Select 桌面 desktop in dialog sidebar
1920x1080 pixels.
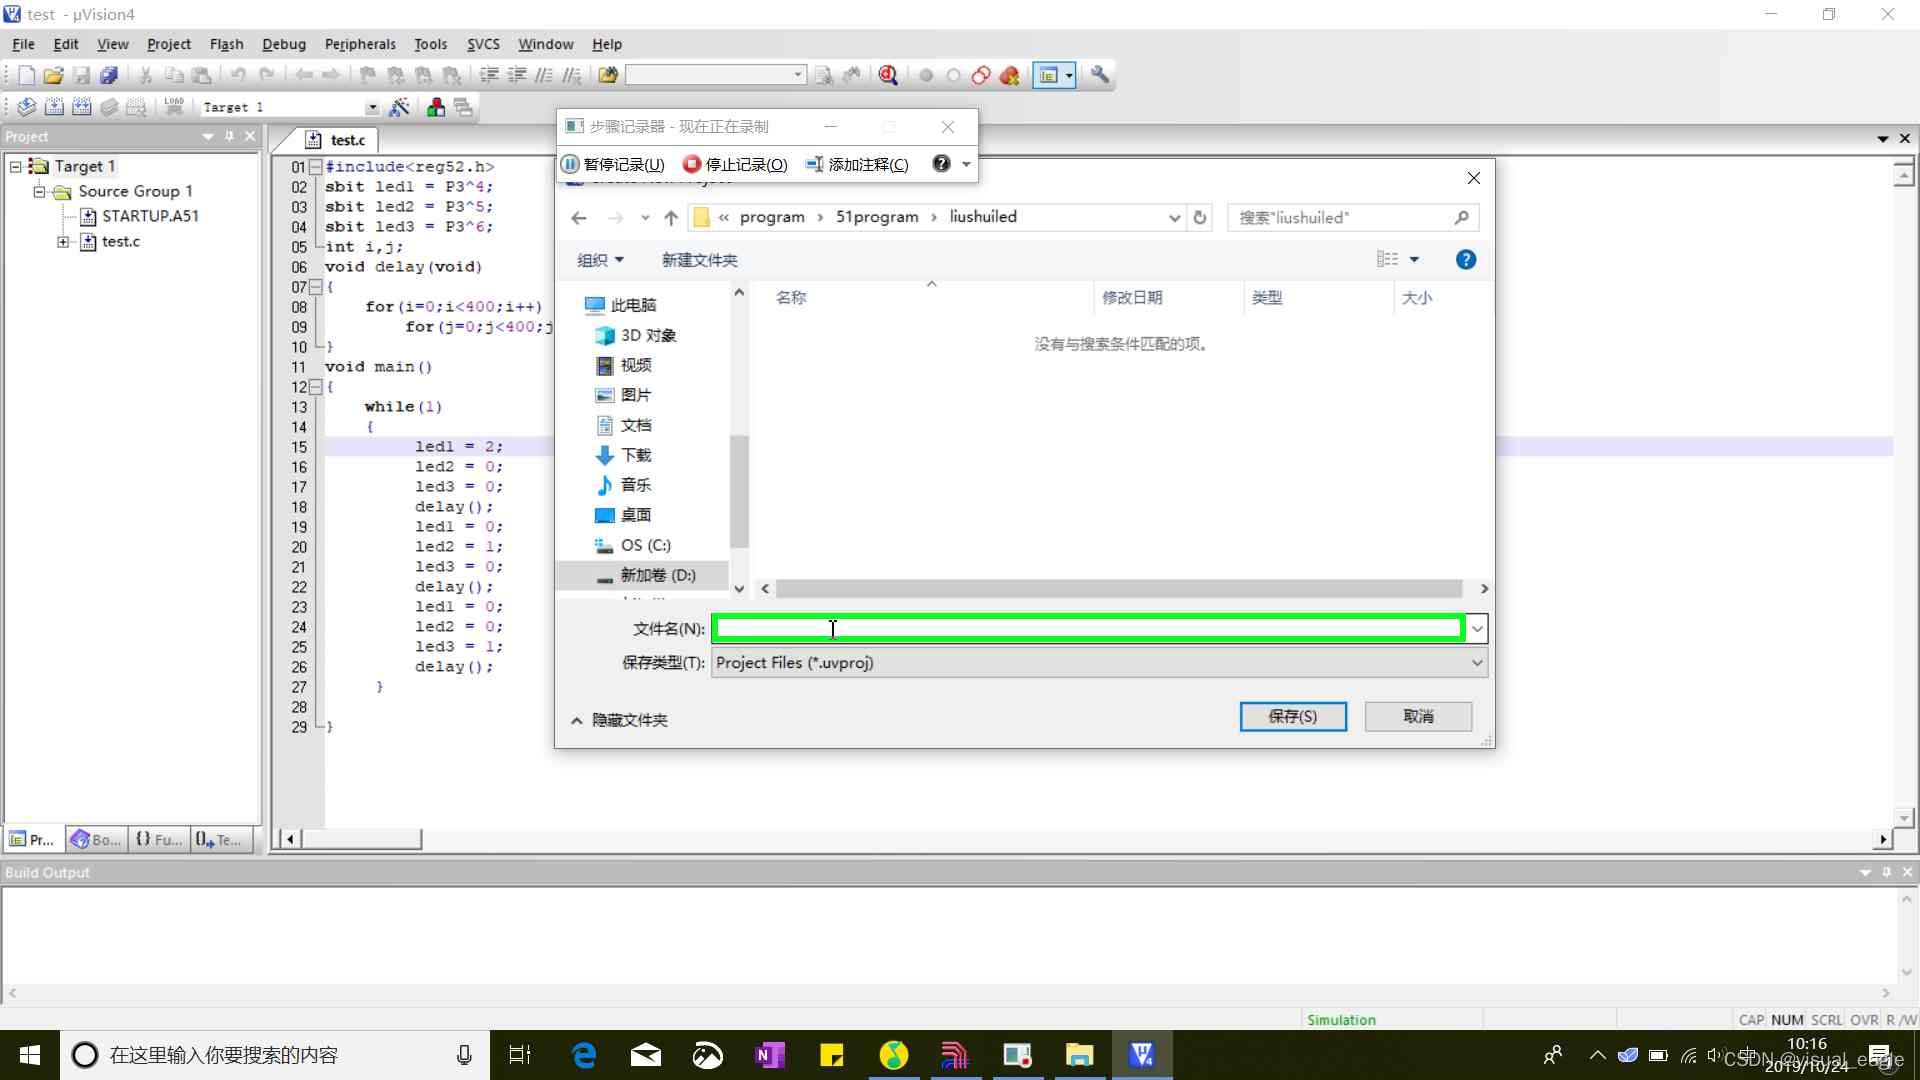tap(636, 515)
